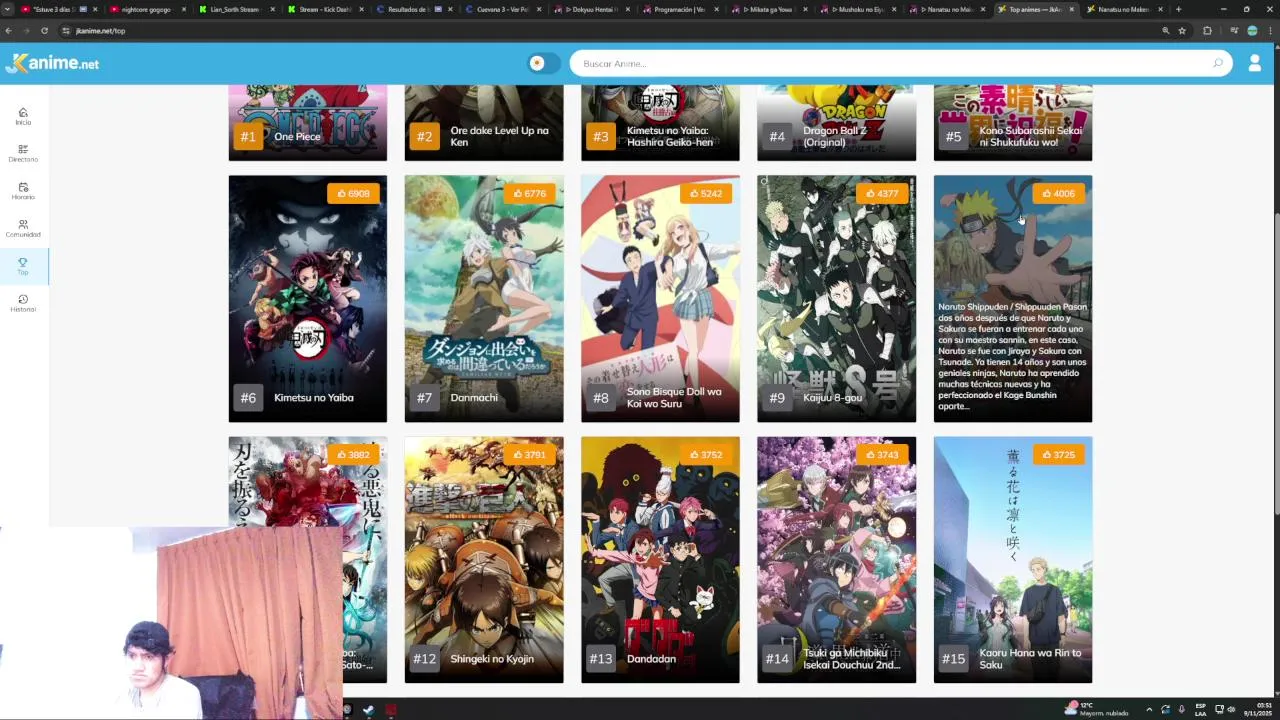1280x720 pixels.
Task: Click Kaoru Hana wa Rin to Saku title
Action: [1030, 658]
